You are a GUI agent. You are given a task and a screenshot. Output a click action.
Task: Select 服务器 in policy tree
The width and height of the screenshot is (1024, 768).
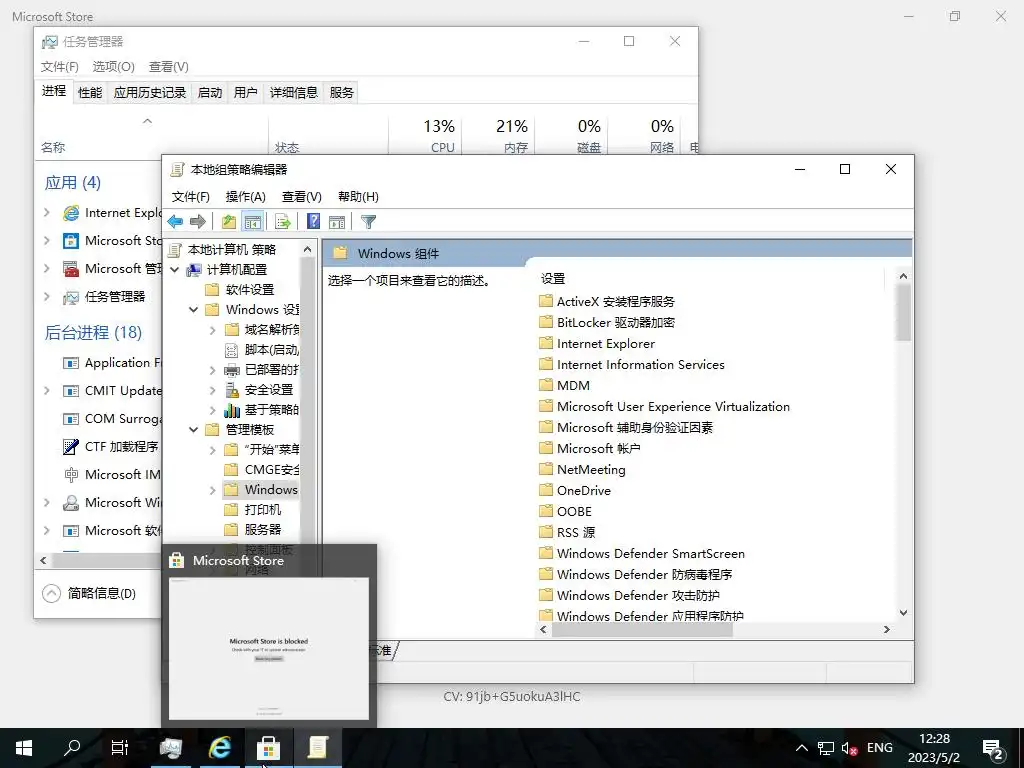[263, 530]
